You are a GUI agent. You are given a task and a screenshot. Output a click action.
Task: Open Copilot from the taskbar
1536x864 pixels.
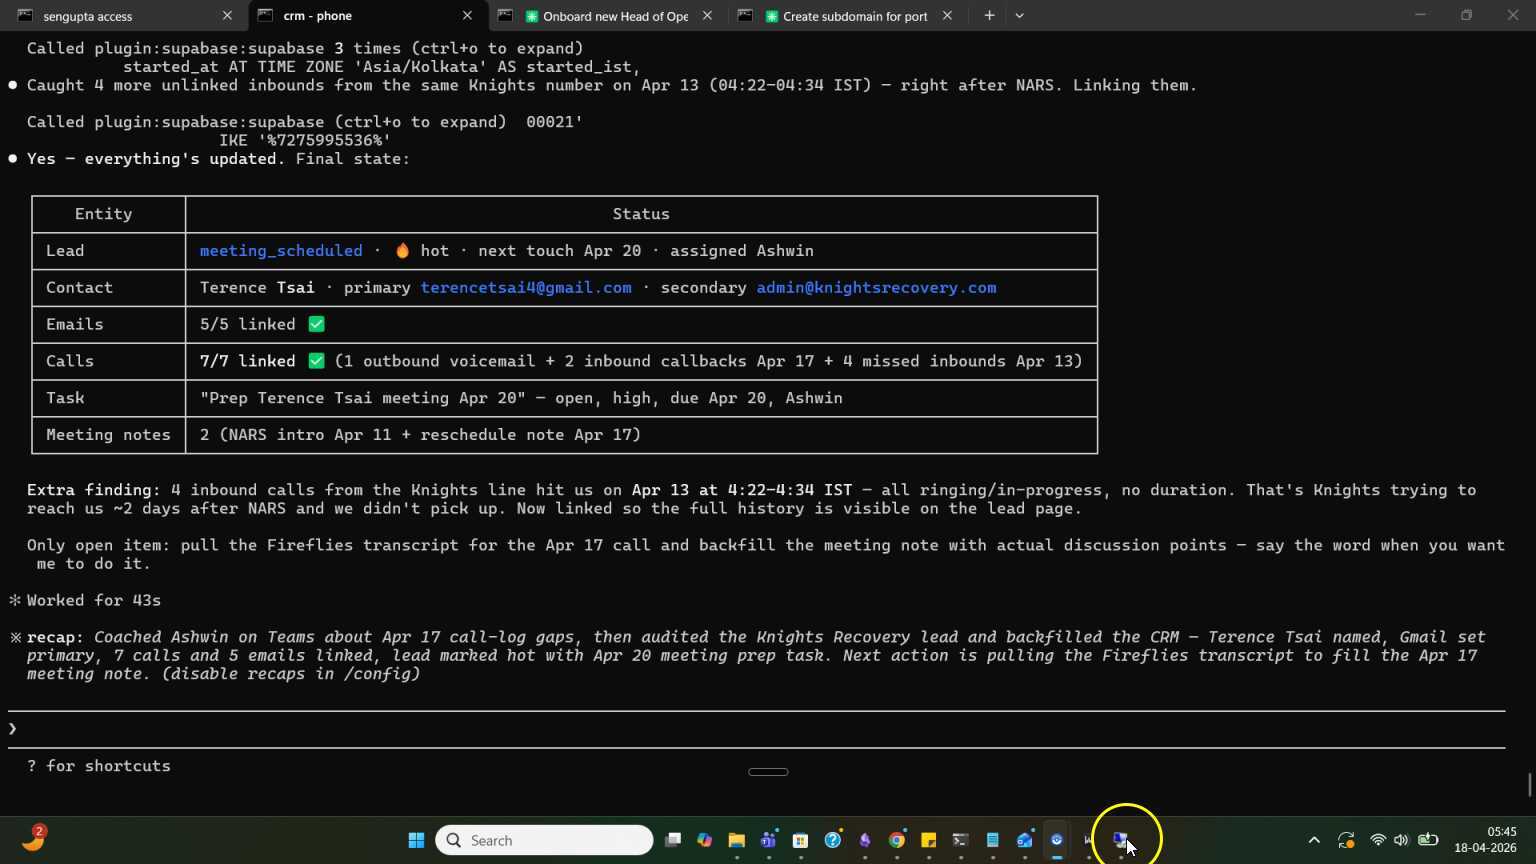(705, 840)
